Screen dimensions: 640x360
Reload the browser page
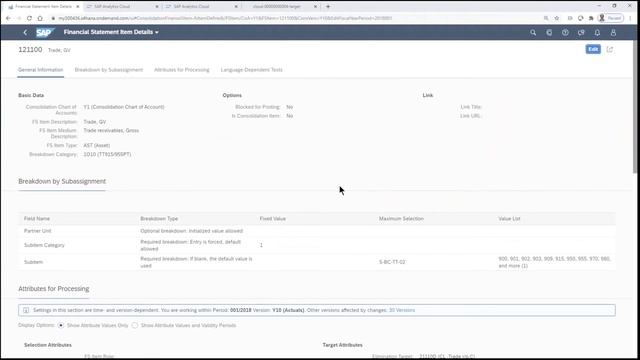(x=29, y=18)
